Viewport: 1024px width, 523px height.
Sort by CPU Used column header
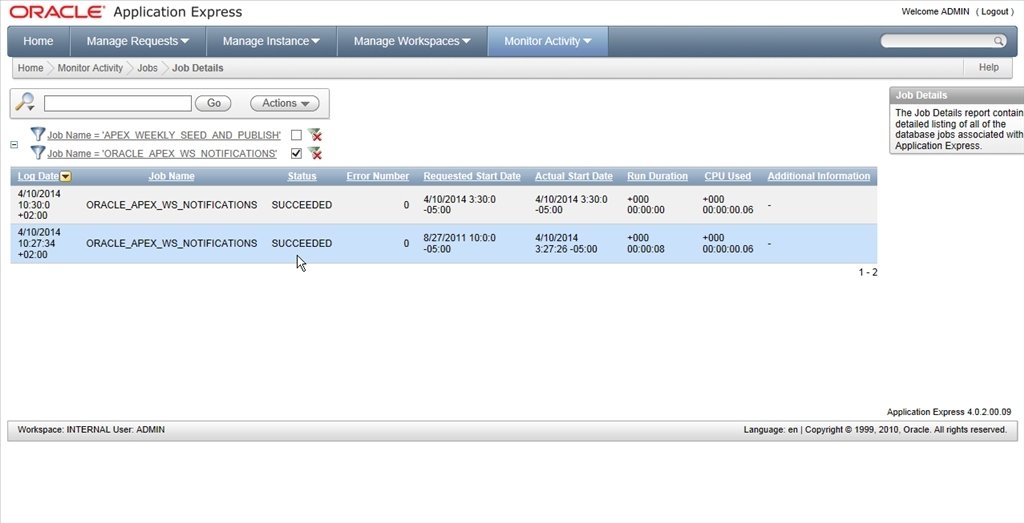(728, 176)
